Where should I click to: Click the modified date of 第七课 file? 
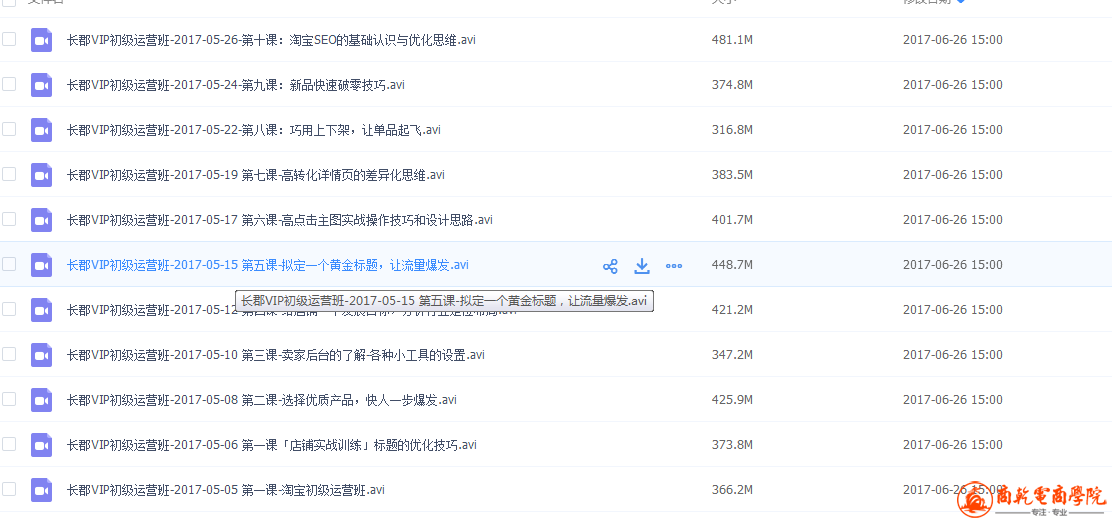(x=952, y=175)
